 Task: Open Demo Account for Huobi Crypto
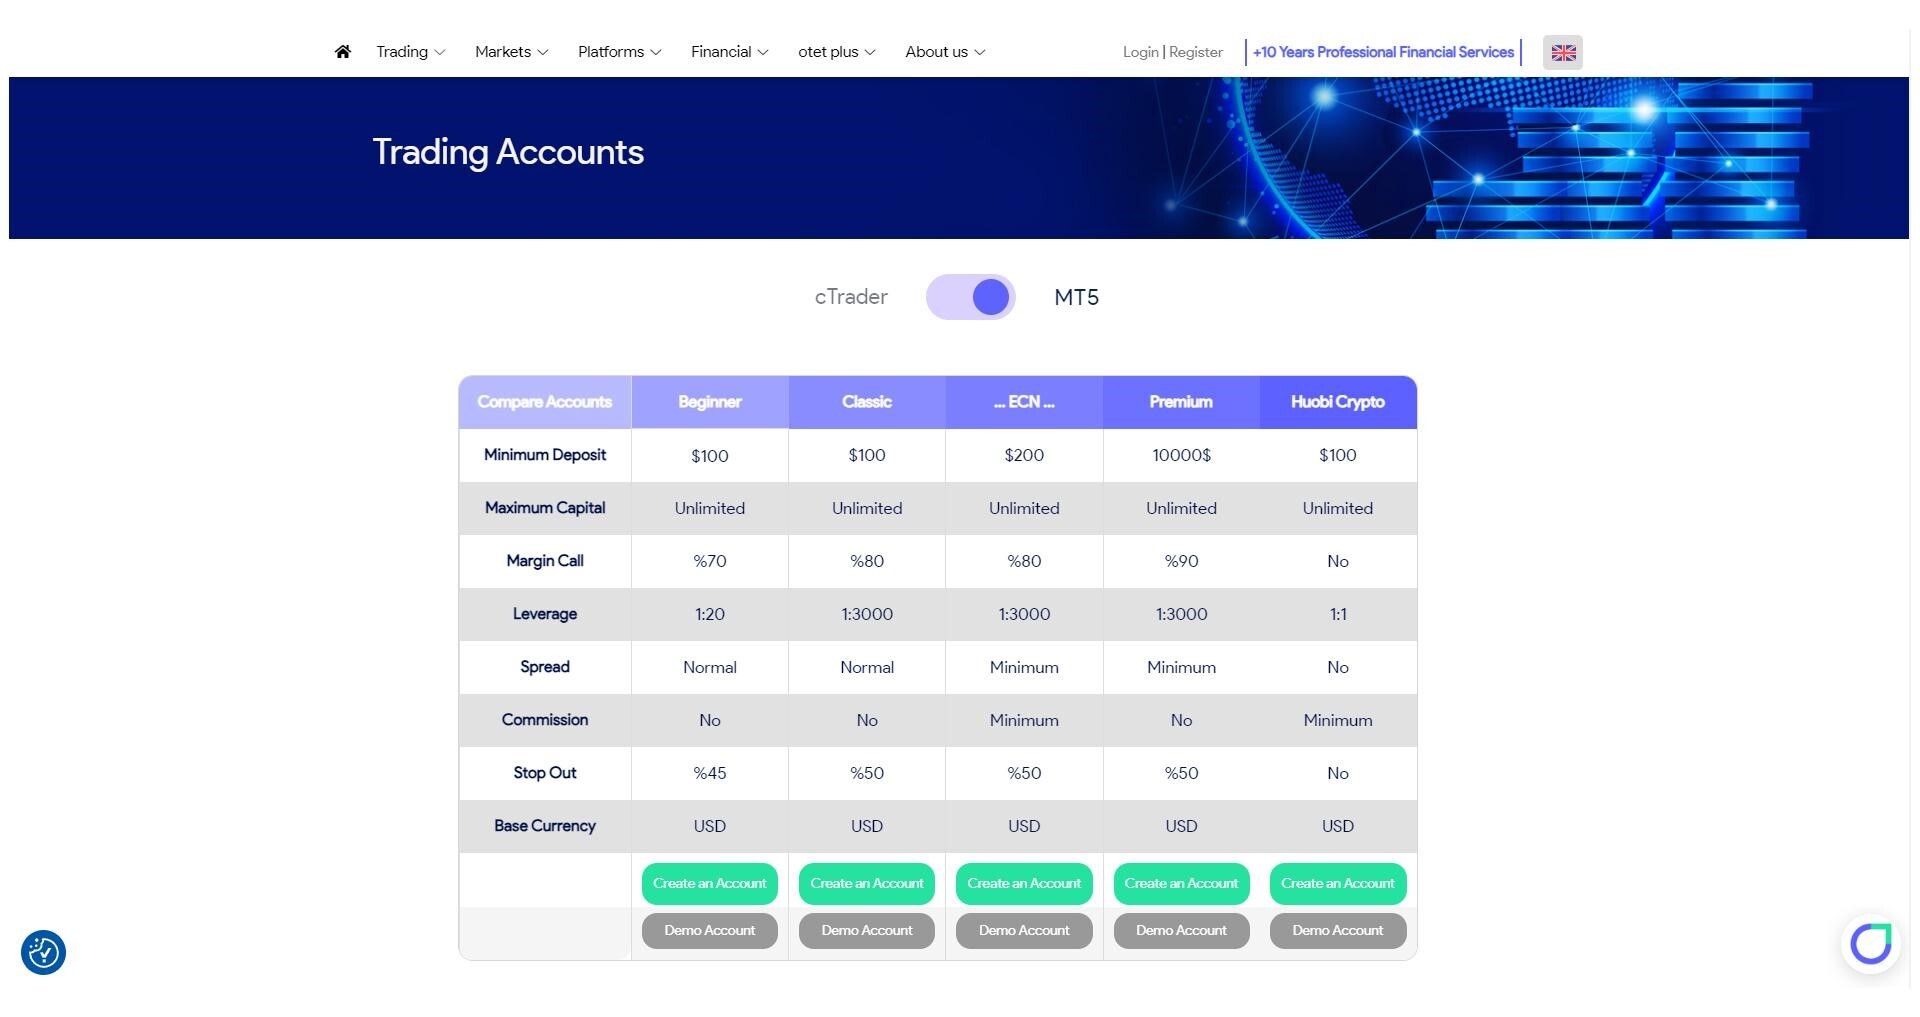coord(1337,931)
